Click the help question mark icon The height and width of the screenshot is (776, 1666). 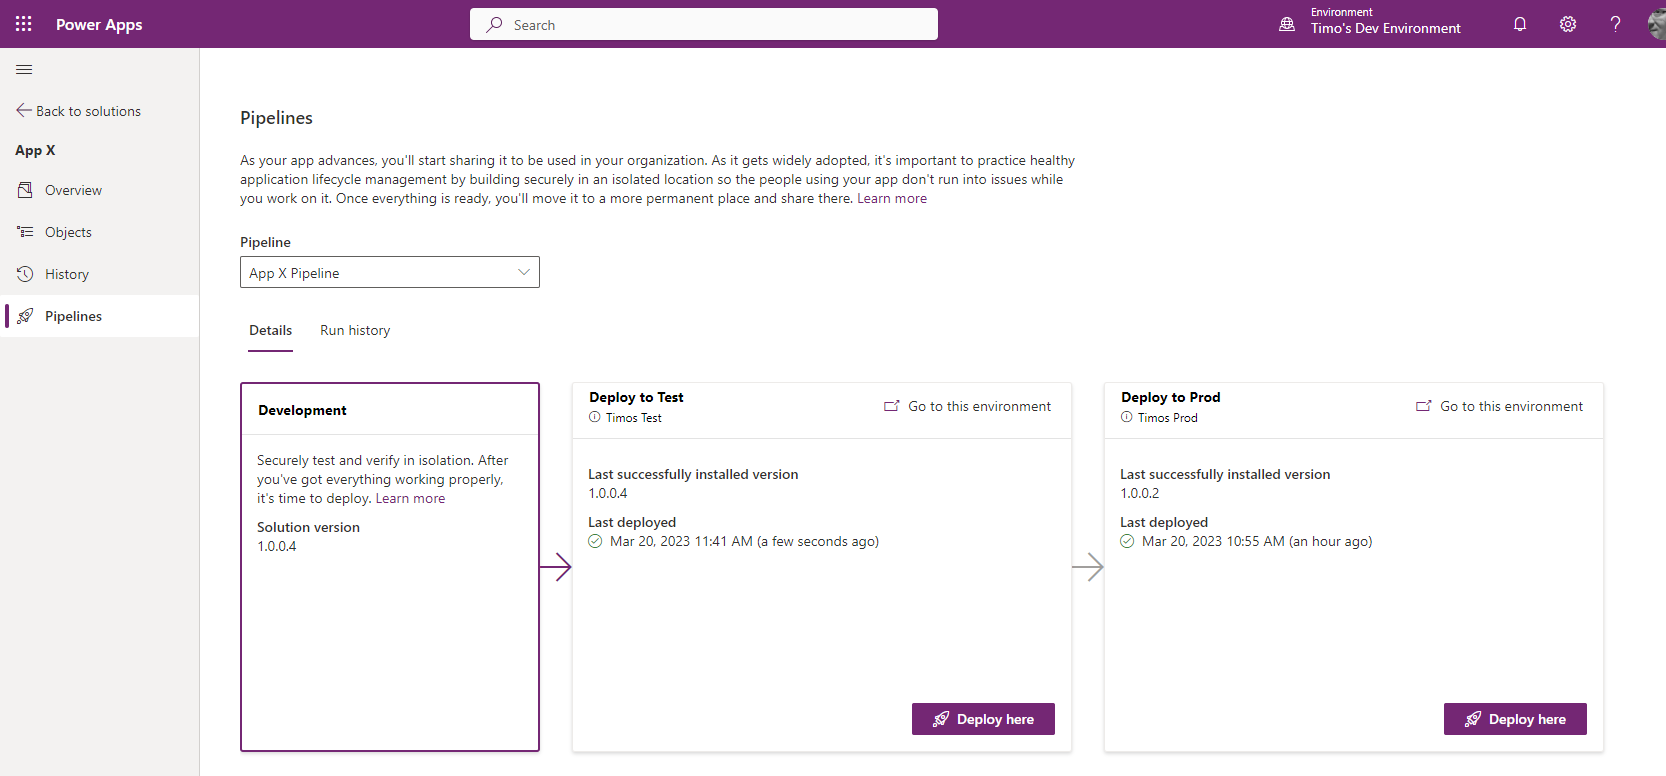pos(1615,24)
